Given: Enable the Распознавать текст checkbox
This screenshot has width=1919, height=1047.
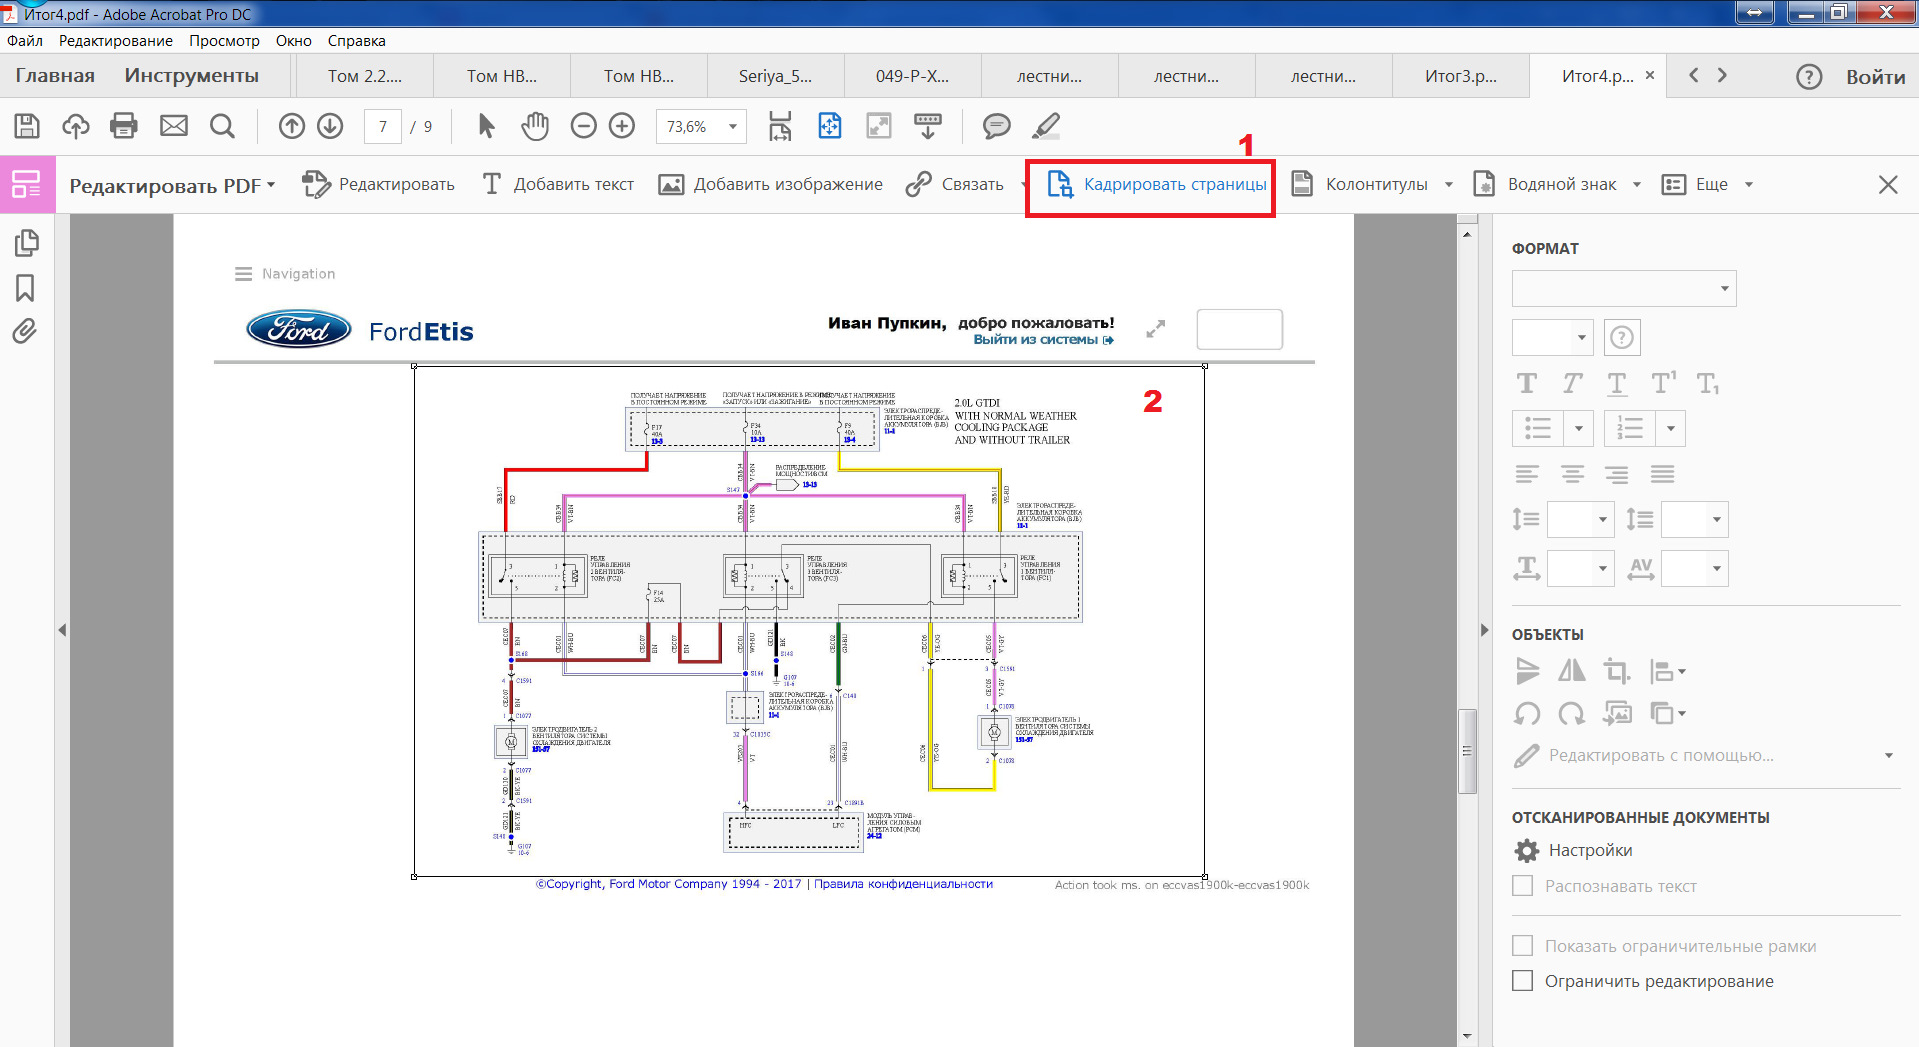Looking at the screenshot, I should tap(1523, 886).
